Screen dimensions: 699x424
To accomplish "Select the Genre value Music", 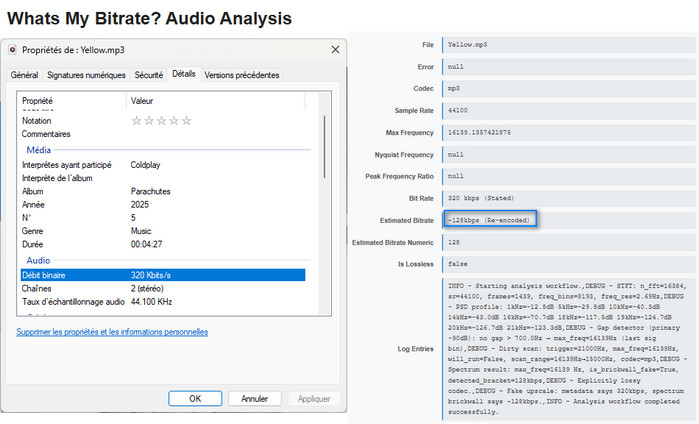I will (x=141, y=231).
